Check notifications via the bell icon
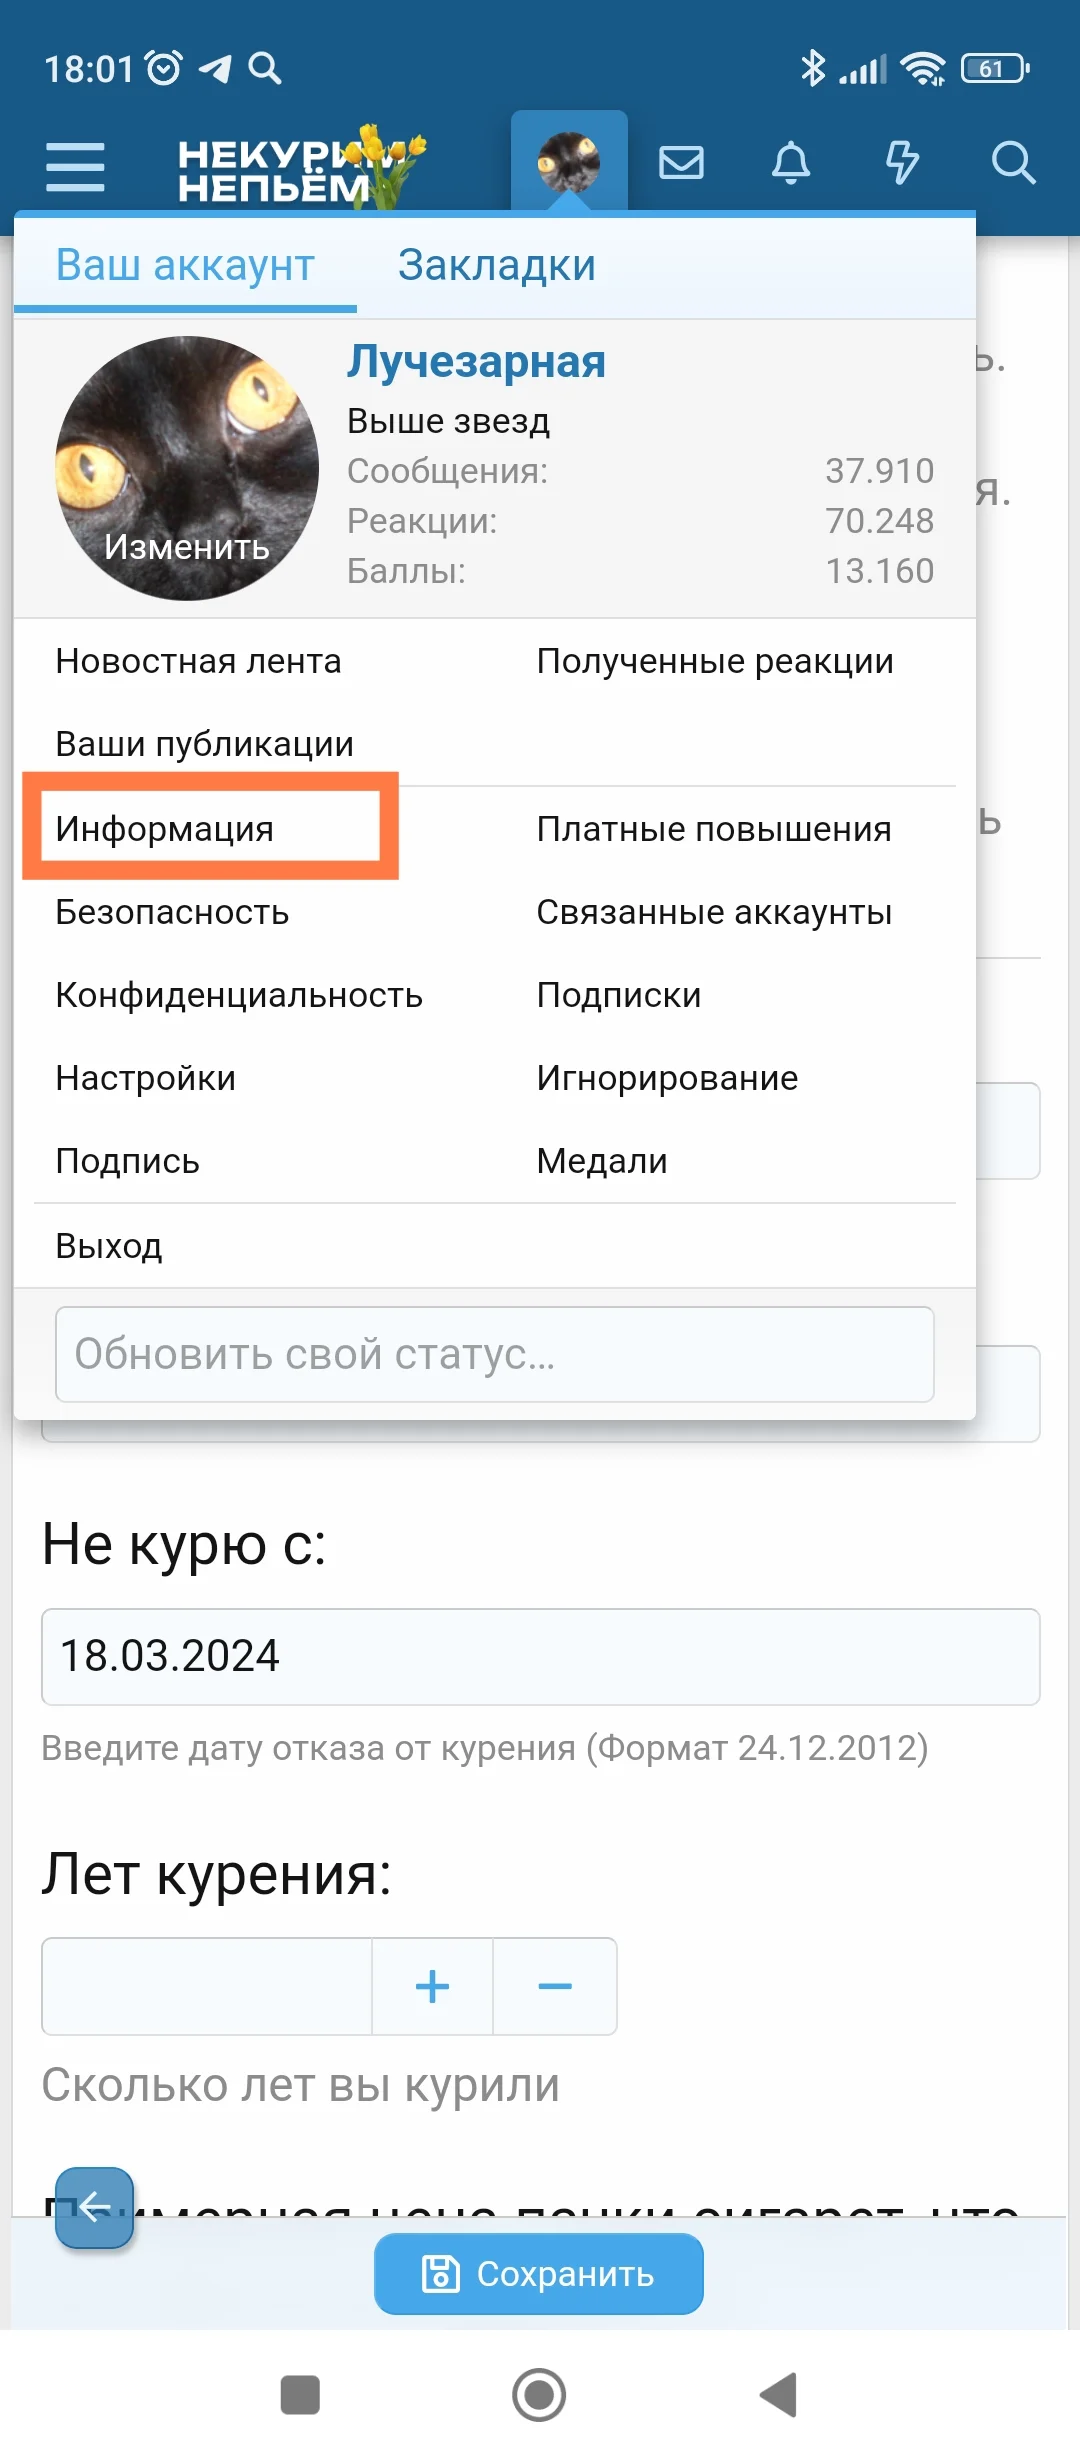 click(791, 163)
